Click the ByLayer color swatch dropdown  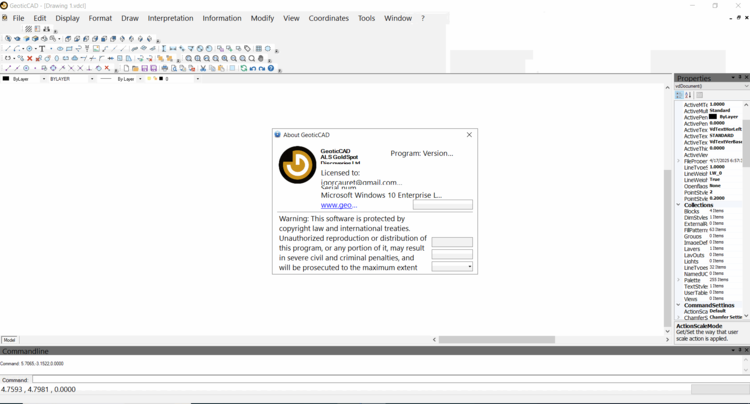pos(44,79)
